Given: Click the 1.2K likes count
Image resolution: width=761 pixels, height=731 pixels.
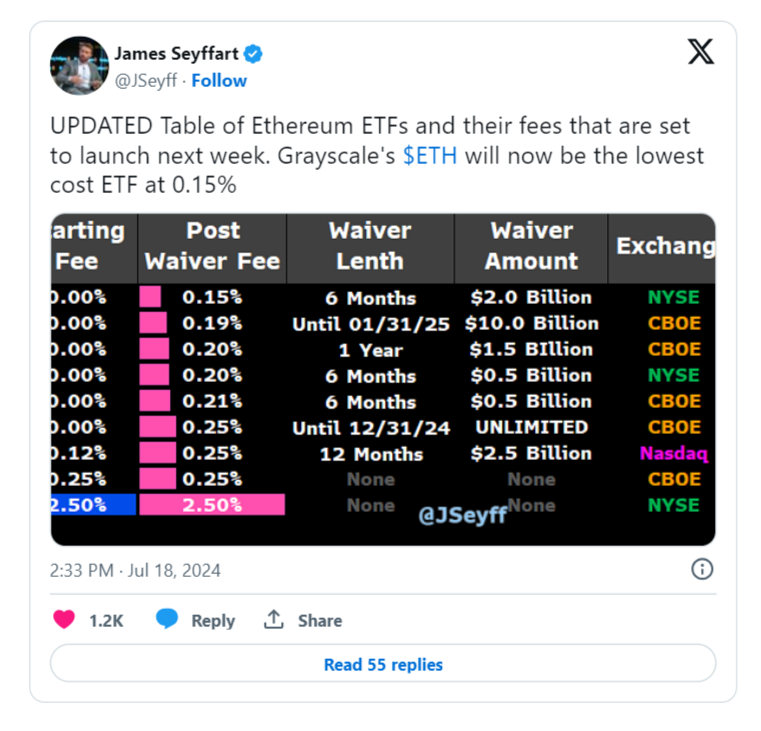Looking at the screenshot, I should point(106,620).
